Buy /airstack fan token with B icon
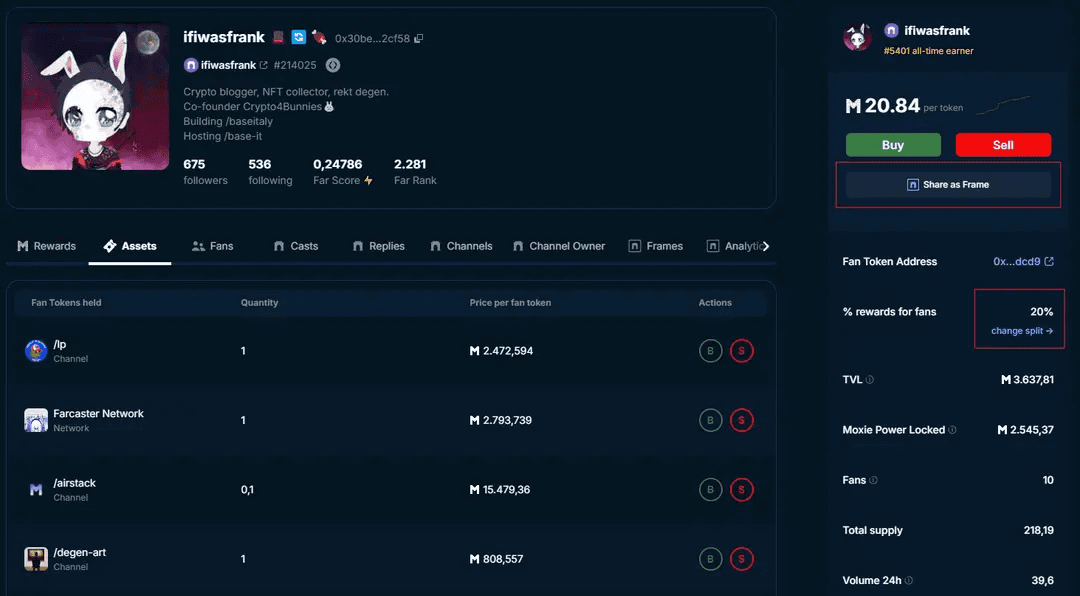This screenshot has height=596, width=1080. click(711, 490)
